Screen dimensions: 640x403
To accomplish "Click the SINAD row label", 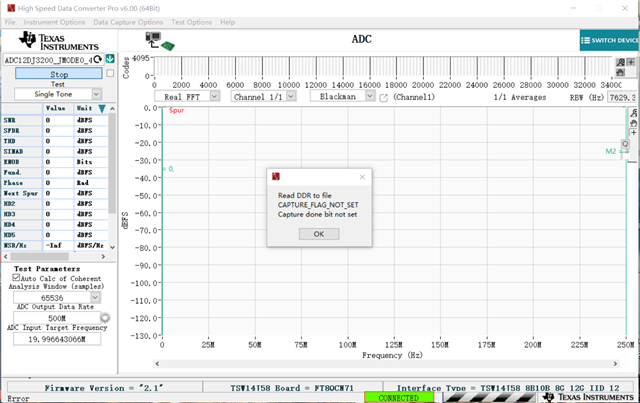I will coord(13,151).
